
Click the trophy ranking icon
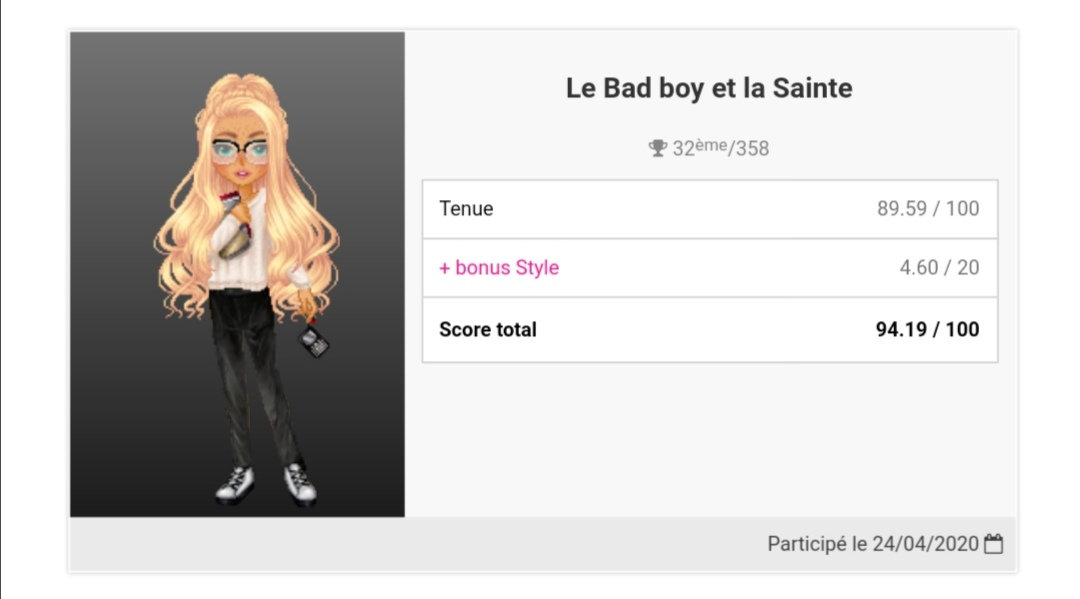click(657, 148)
